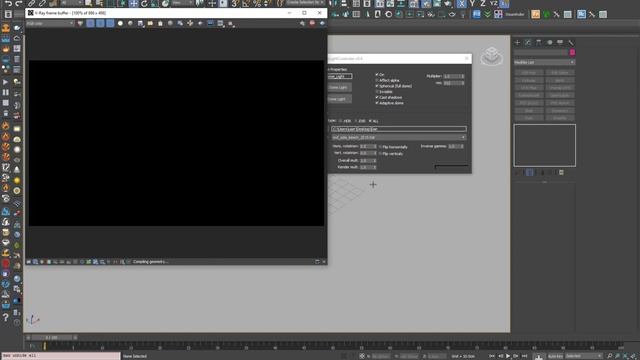
Task: Click the upper light button below name field
Action: 339,87
